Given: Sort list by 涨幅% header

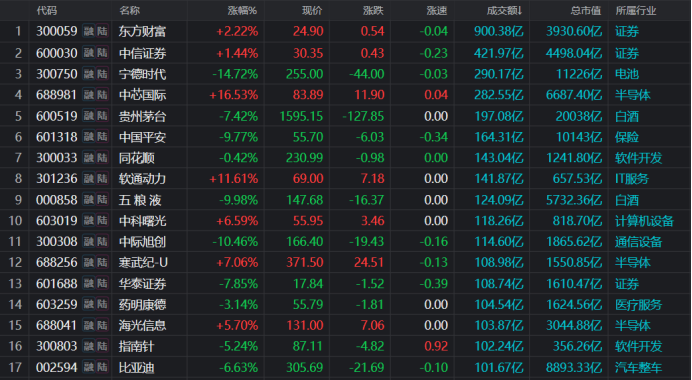Looking at the screenshot, I should pyautogui.click(x=242, y=11).
